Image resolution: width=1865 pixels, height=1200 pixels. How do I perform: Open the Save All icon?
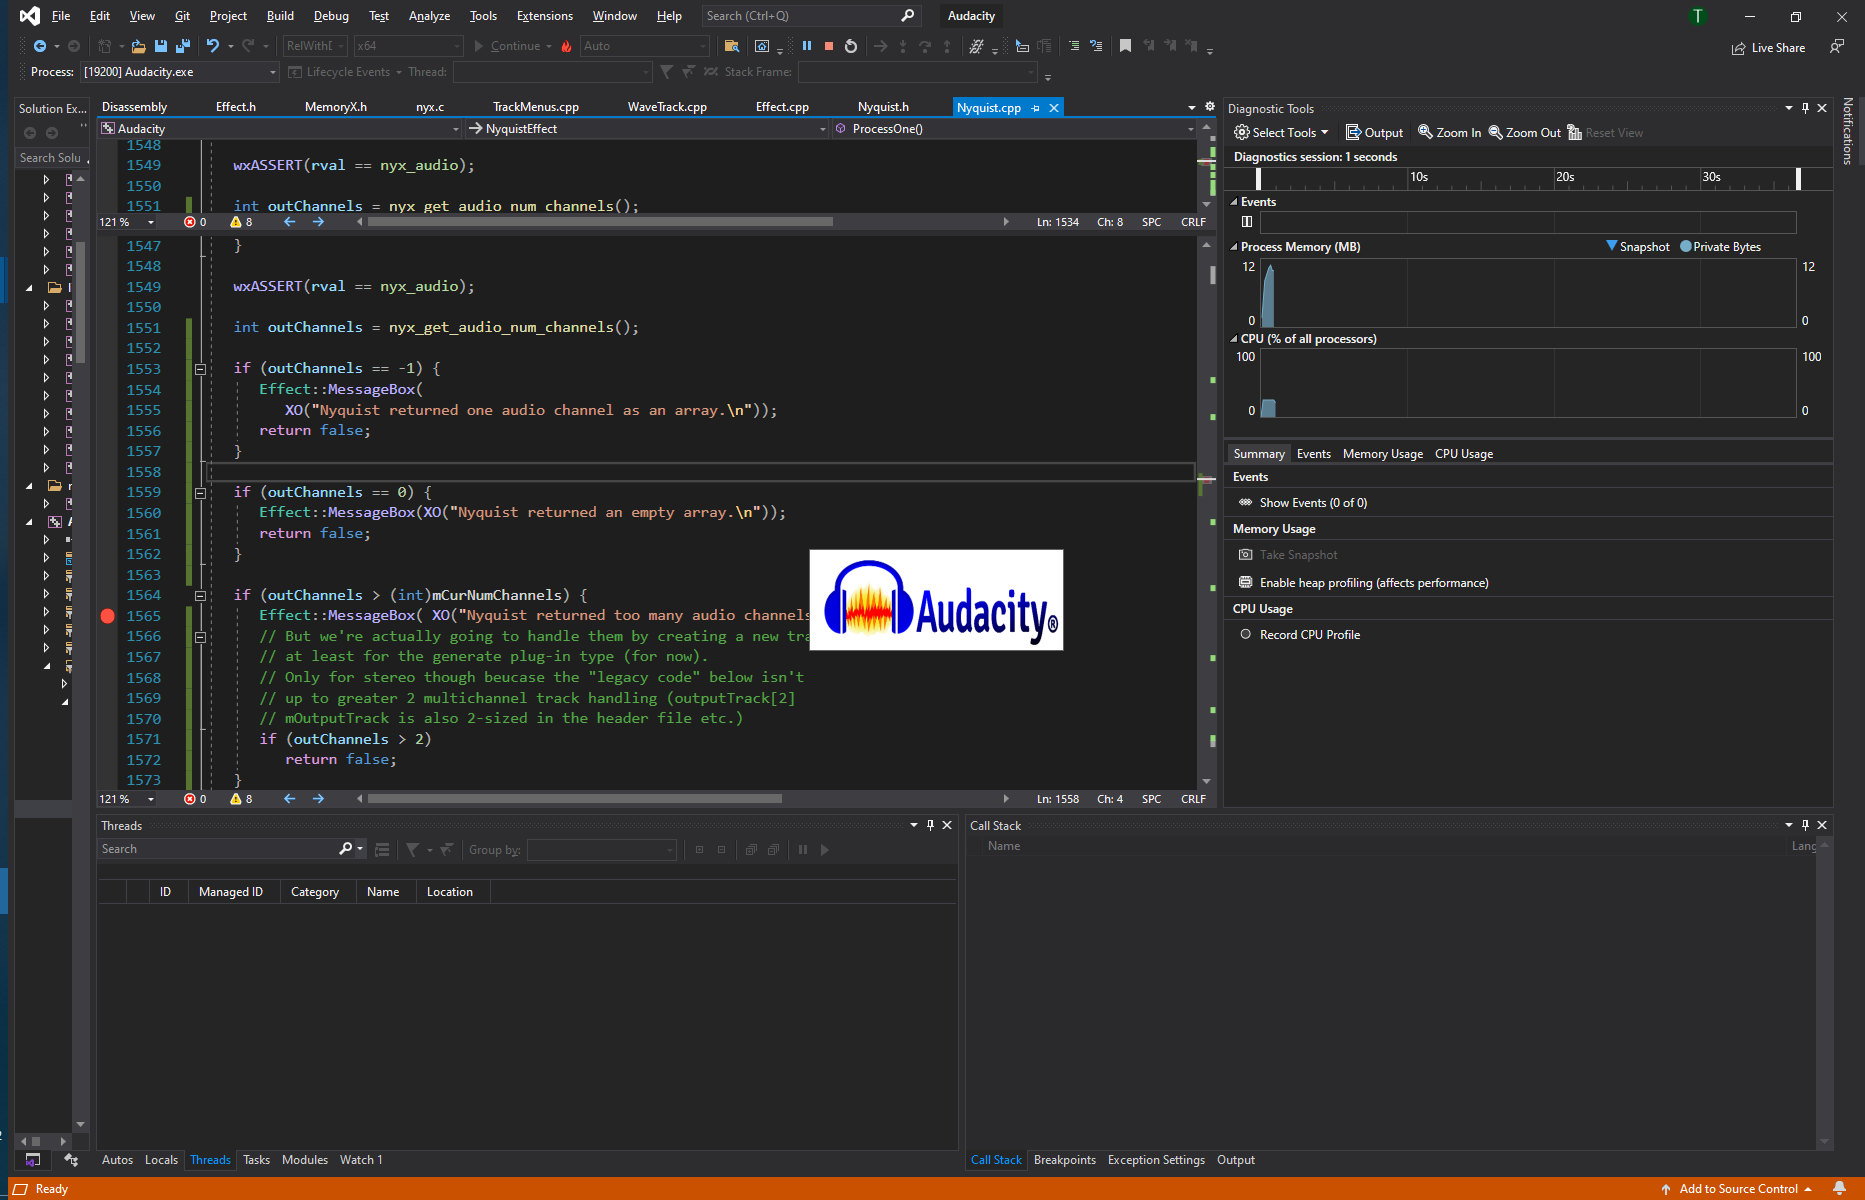(182, 46)
